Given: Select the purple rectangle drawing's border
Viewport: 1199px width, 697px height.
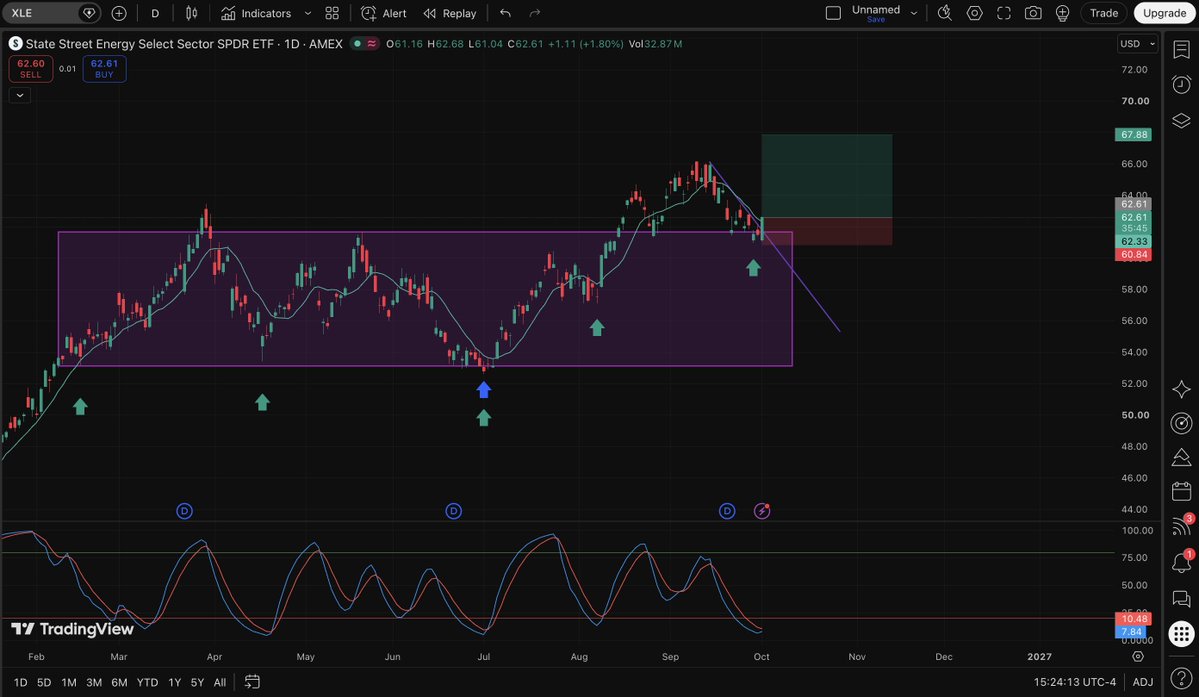Looking at the screenshot, I should (x=424, y=366).
